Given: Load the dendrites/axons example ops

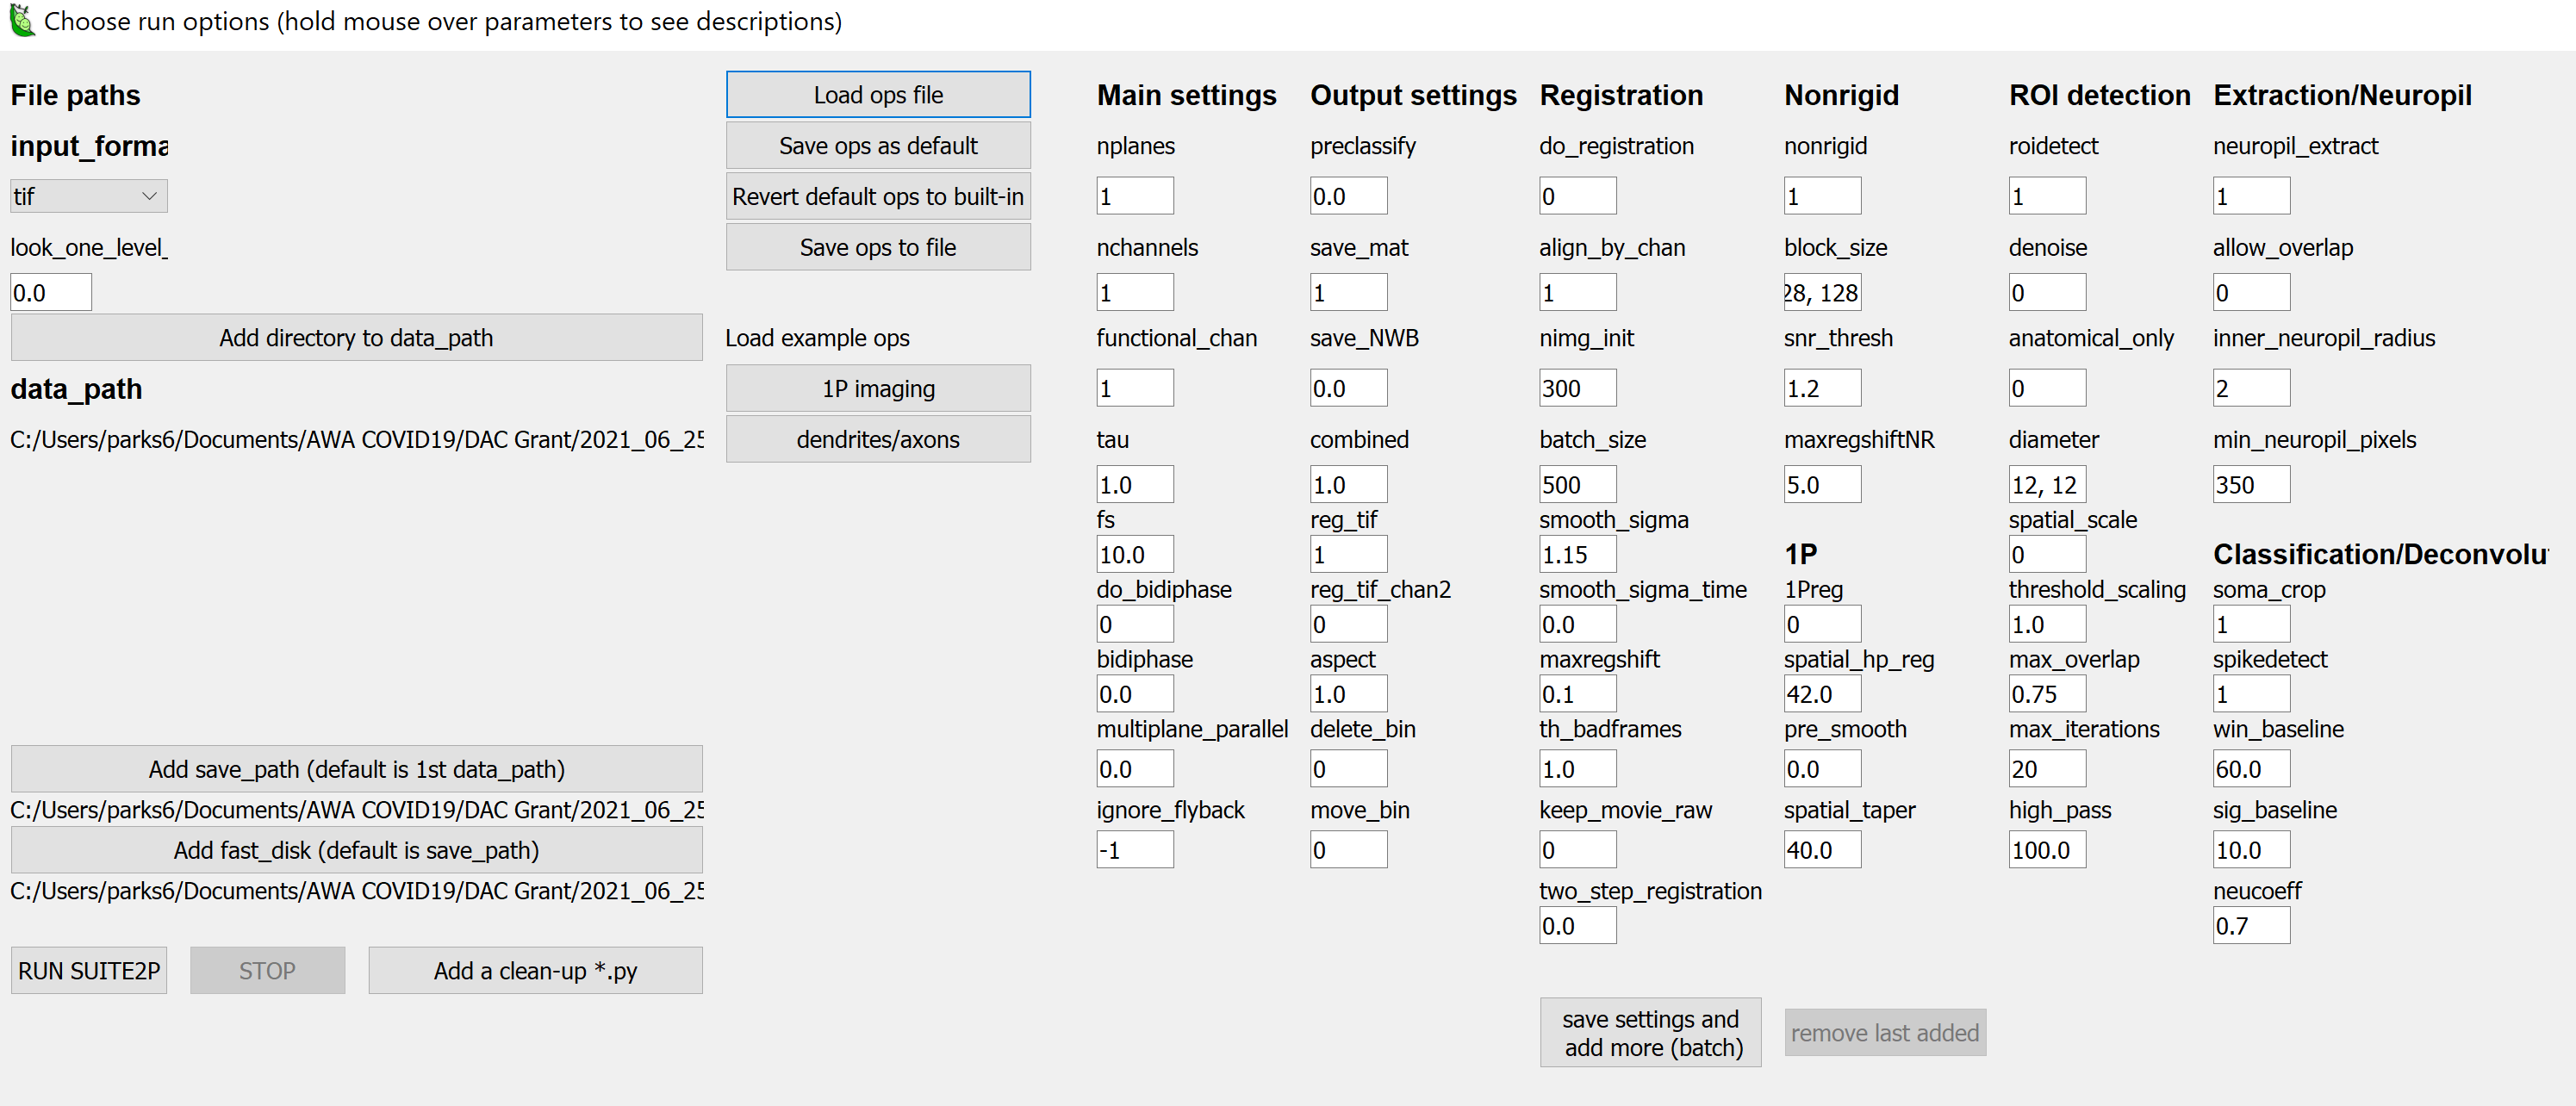Looking at the screenshot, I should [877, 438].
